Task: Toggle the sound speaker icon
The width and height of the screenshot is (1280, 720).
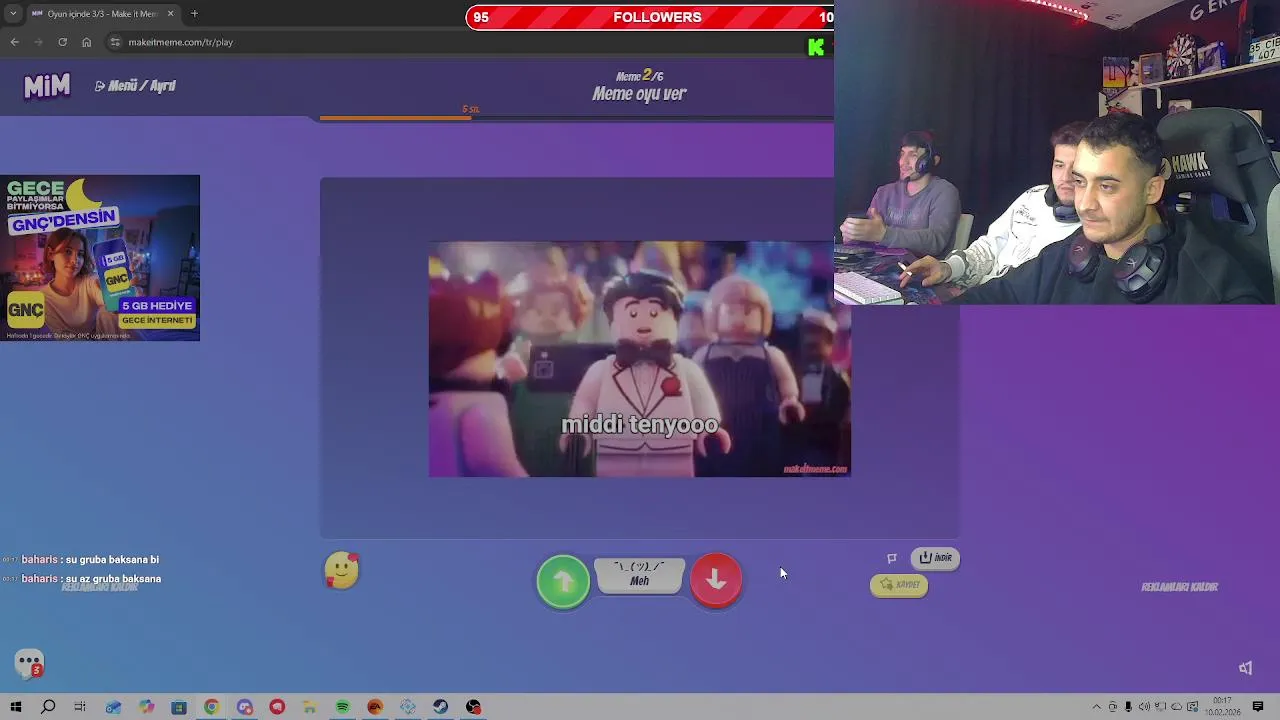Action: pos(1246,668)
